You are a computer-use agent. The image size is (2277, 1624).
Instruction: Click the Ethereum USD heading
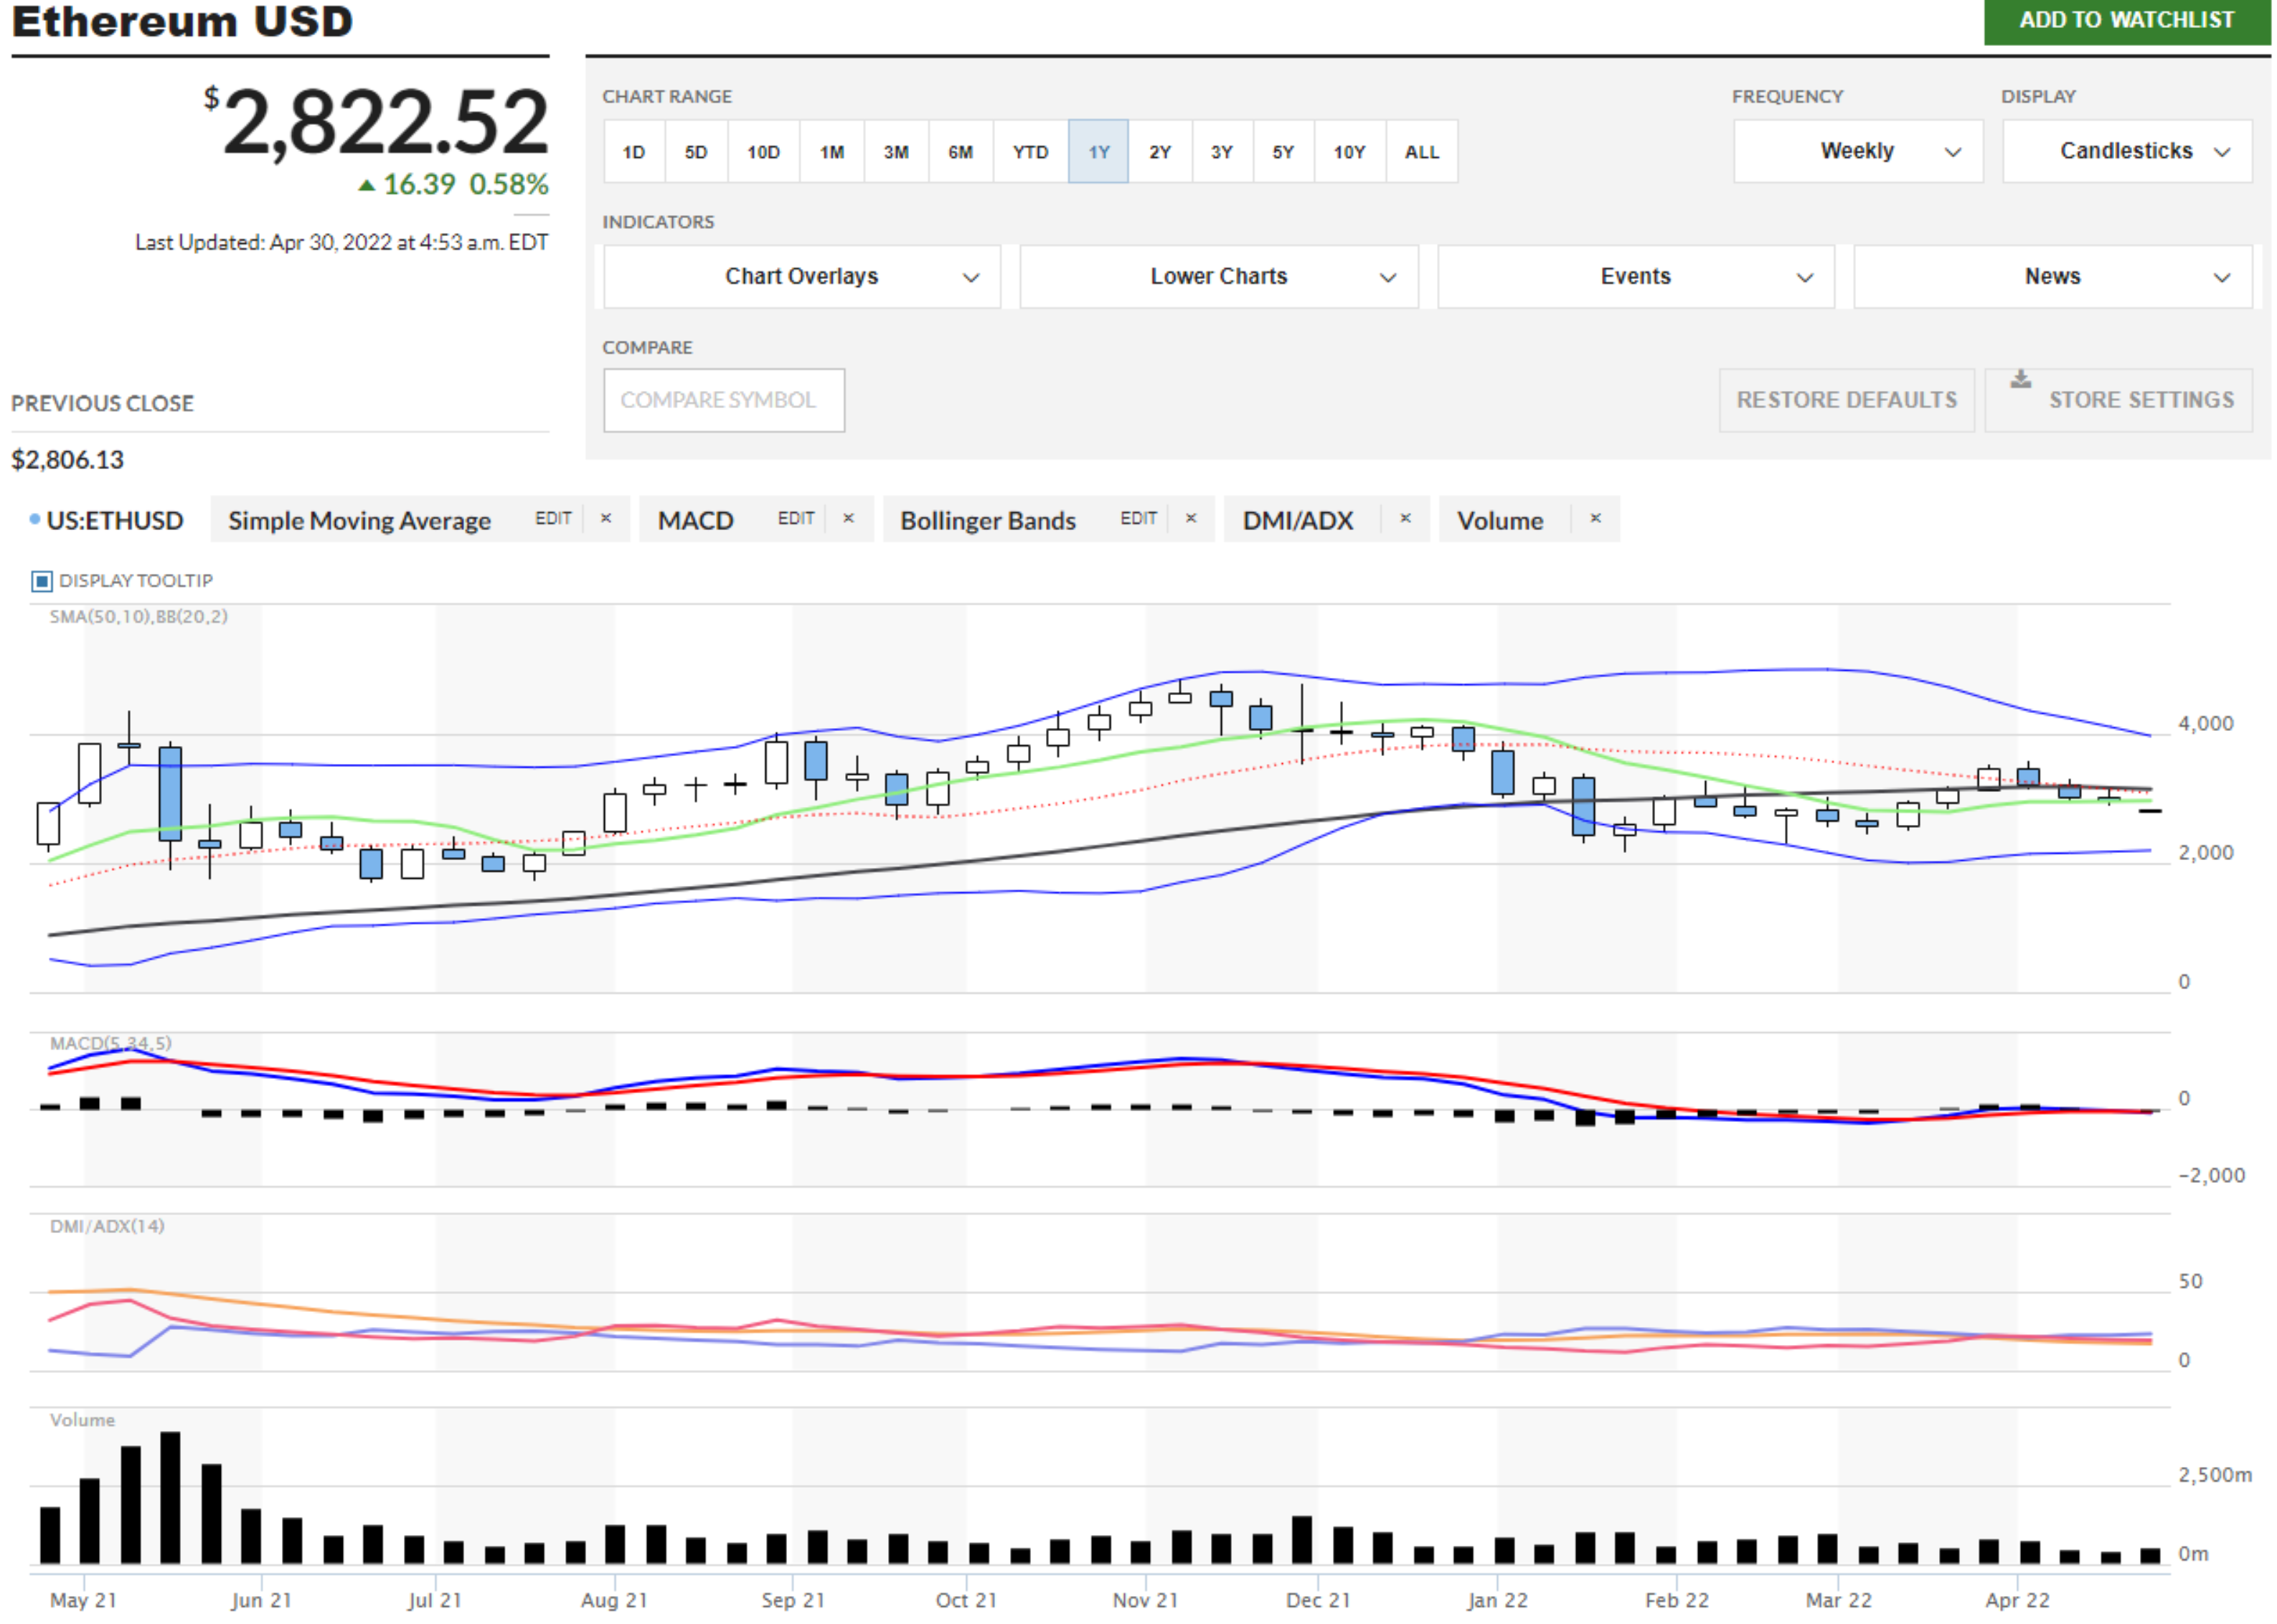pyautogui.click(x=183, y=21)
